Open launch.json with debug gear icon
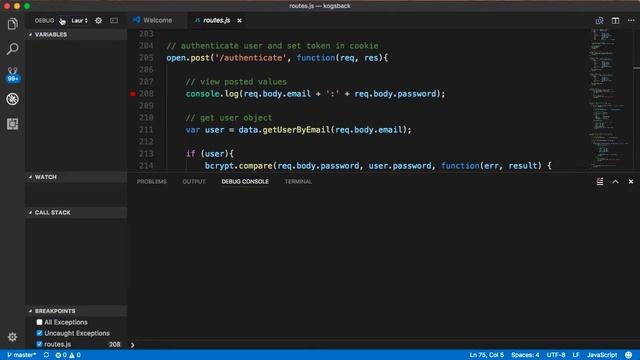The width and height of the screenshot is (640, 360). tap(98, 20)
